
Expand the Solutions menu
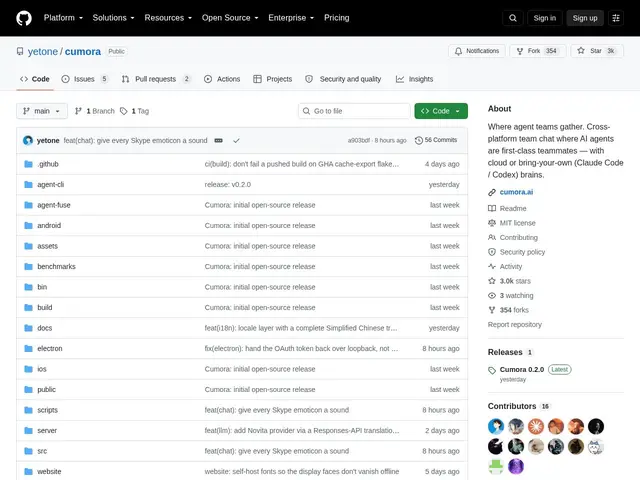(113, 18)
